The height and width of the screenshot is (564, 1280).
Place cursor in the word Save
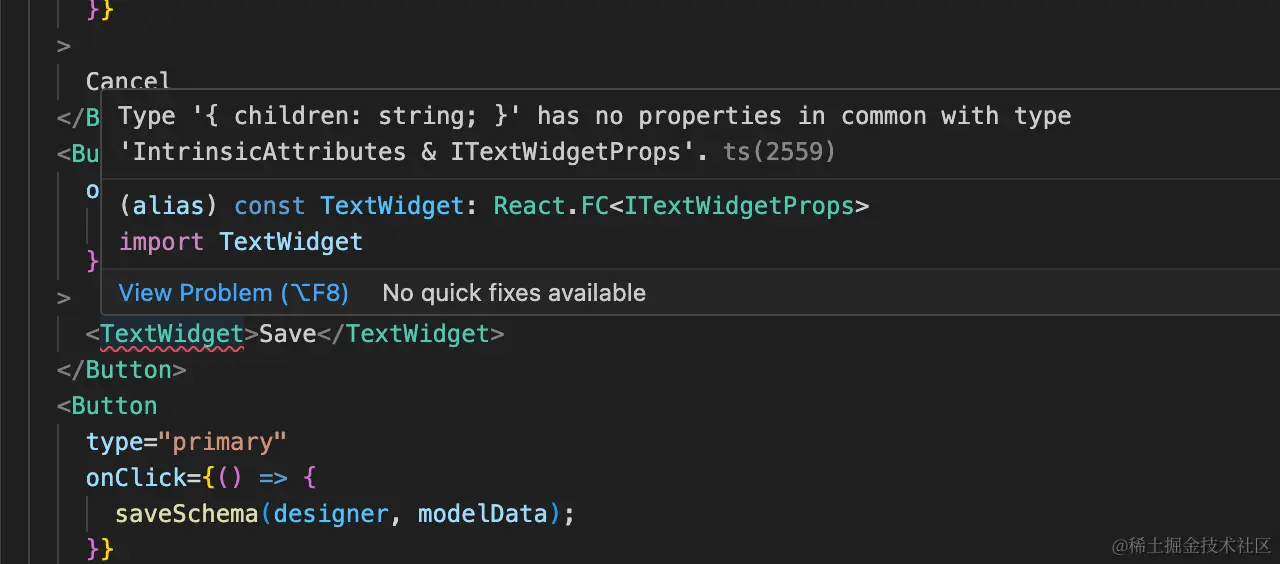point(288,334)
